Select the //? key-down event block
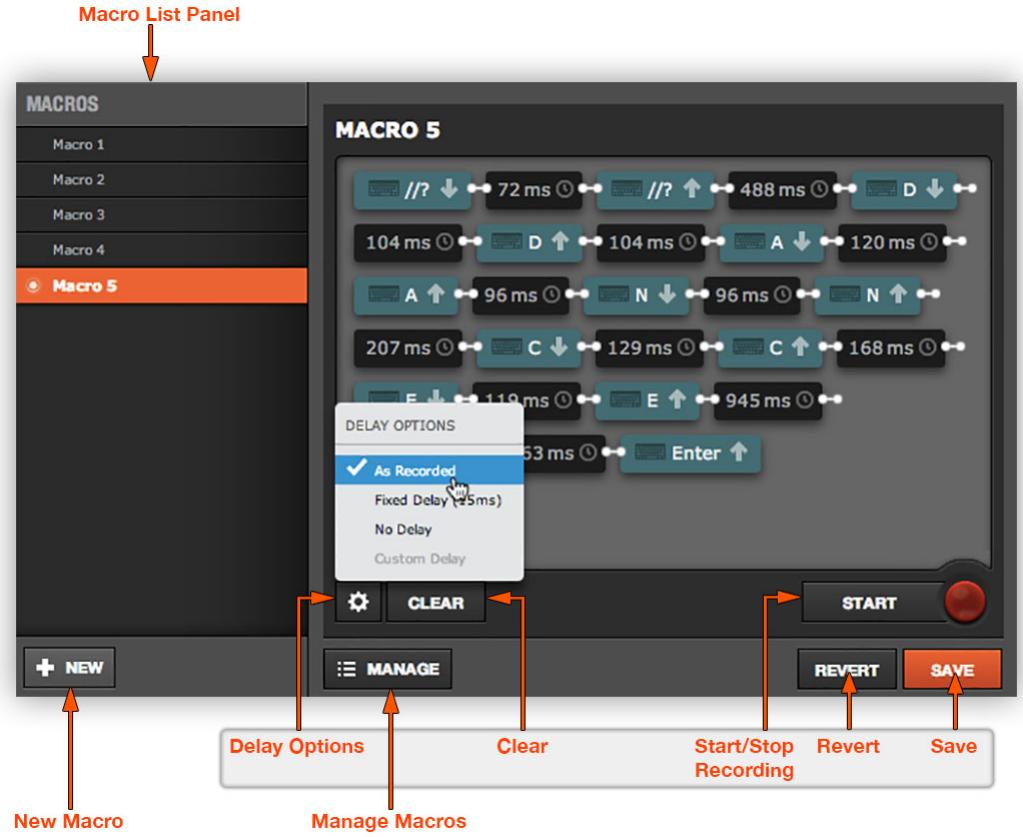The image size is (1023, 837). [x=412, y=190]
